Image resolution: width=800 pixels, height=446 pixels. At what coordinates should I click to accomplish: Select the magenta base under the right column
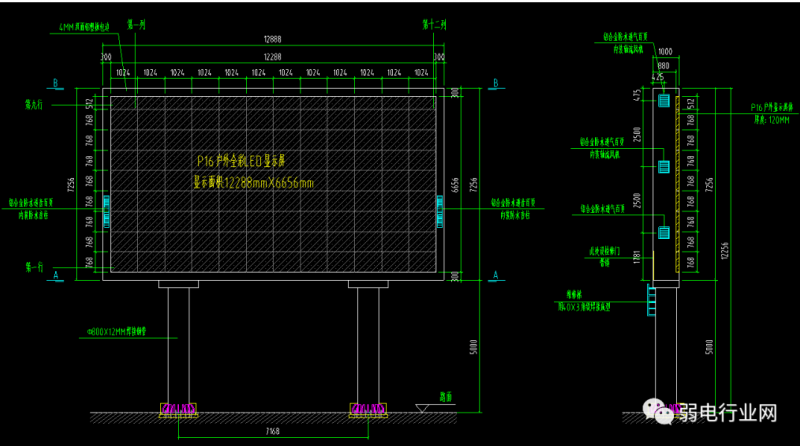[368, 408]
